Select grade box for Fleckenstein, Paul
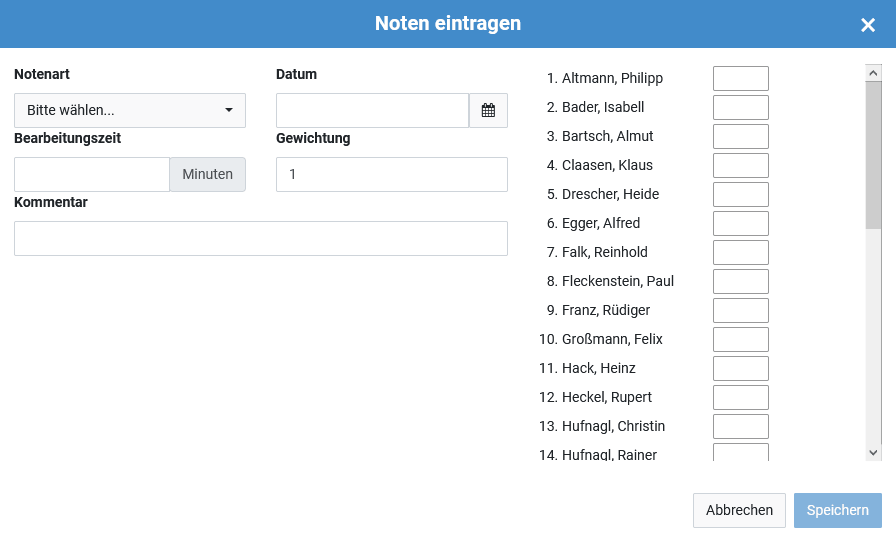The height and width of the screenshot is (539, 896). (x=741, y=281)
